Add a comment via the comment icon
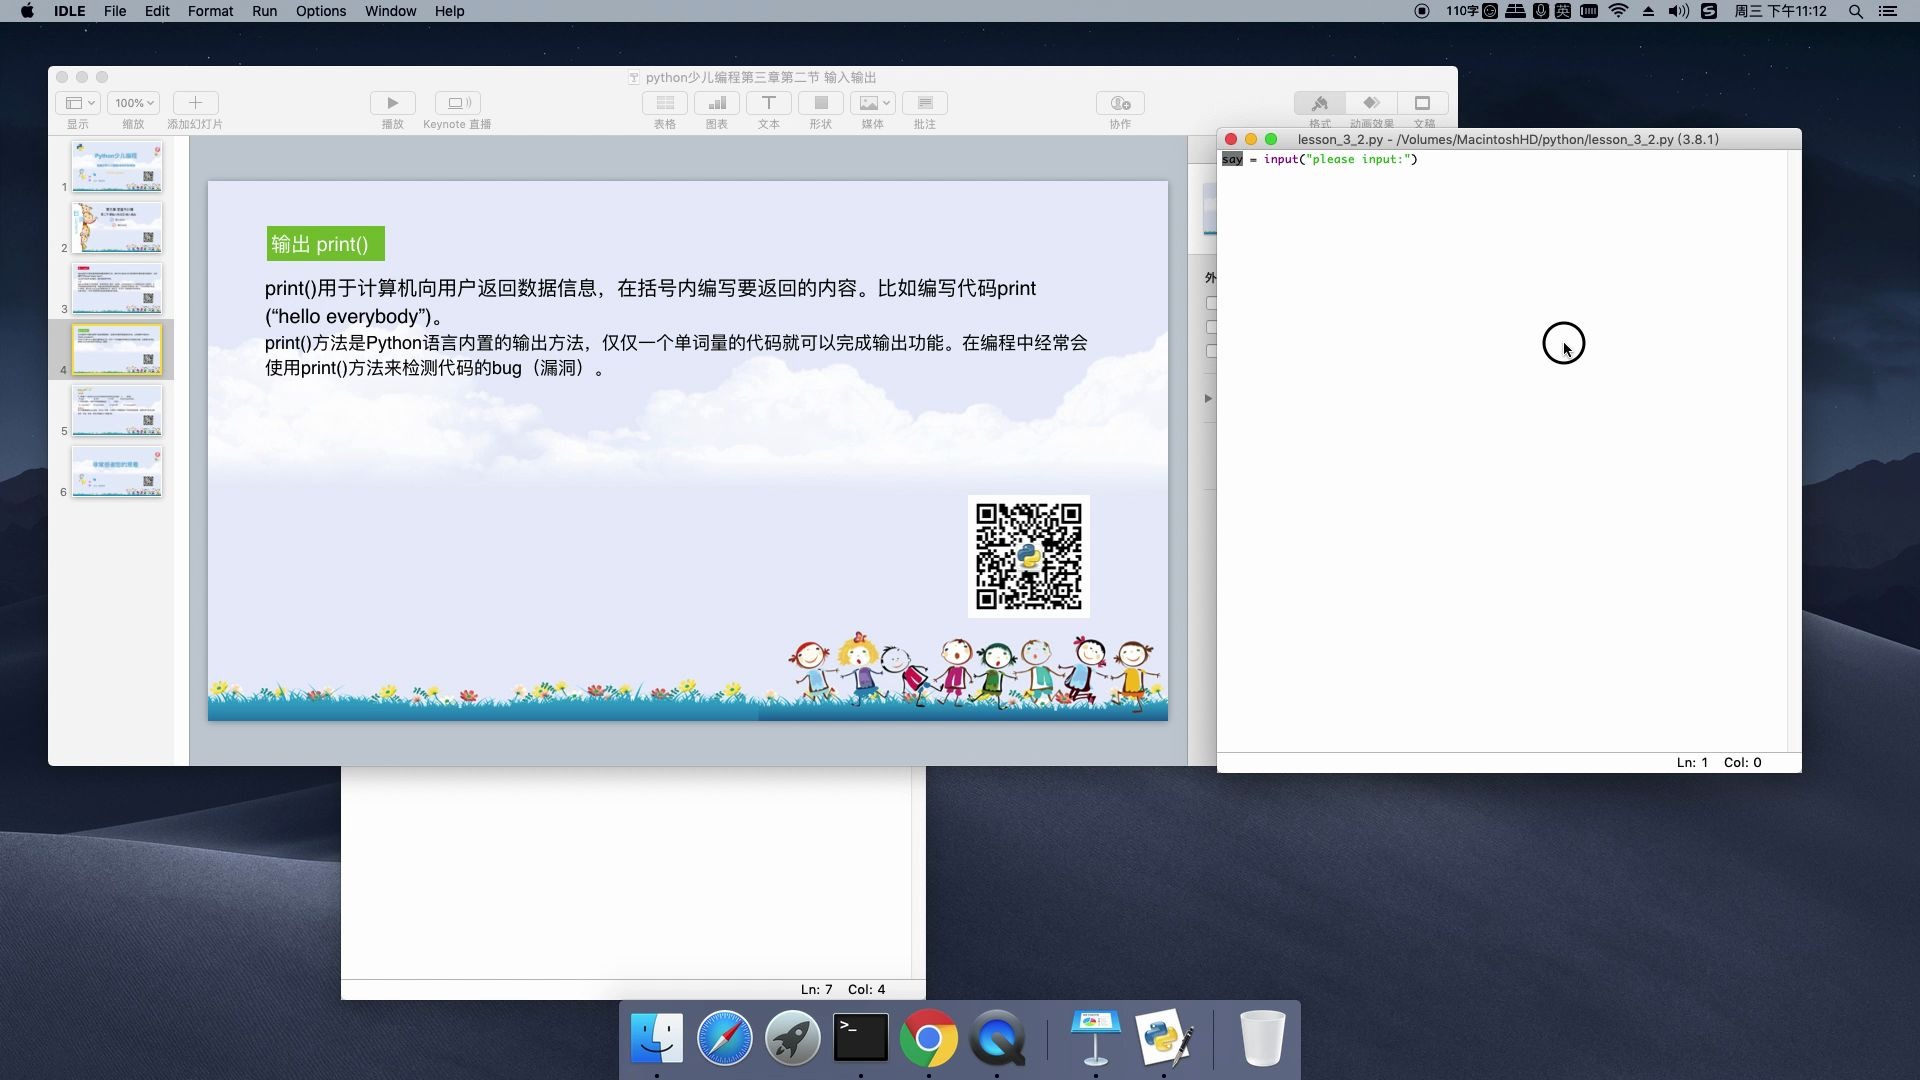Screen dimensions: 1920x1080 click(924, 103)
